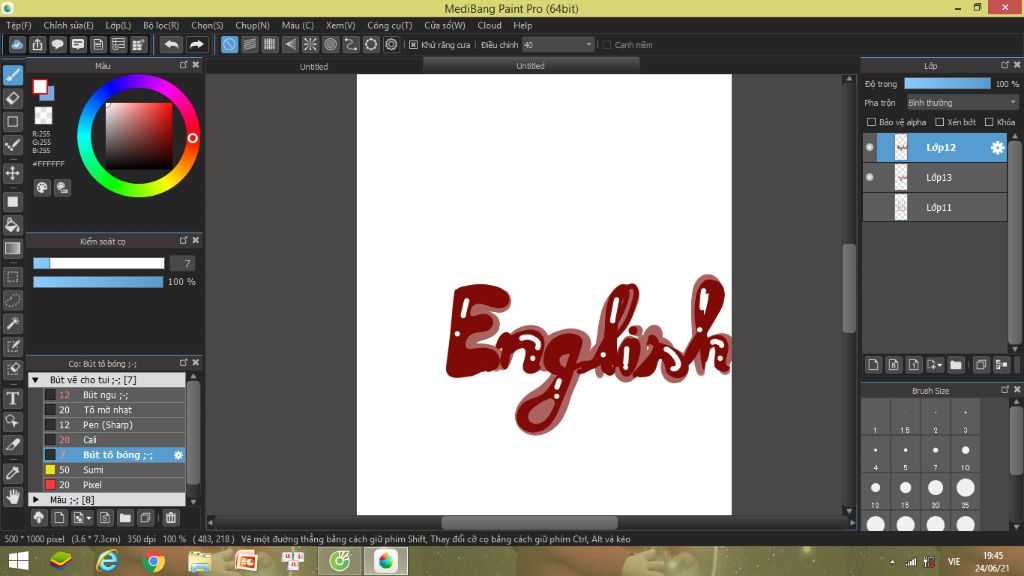Create a new layer in Layers panel
This screenshot has width=1024, height=576.
[x=873, y=365]
